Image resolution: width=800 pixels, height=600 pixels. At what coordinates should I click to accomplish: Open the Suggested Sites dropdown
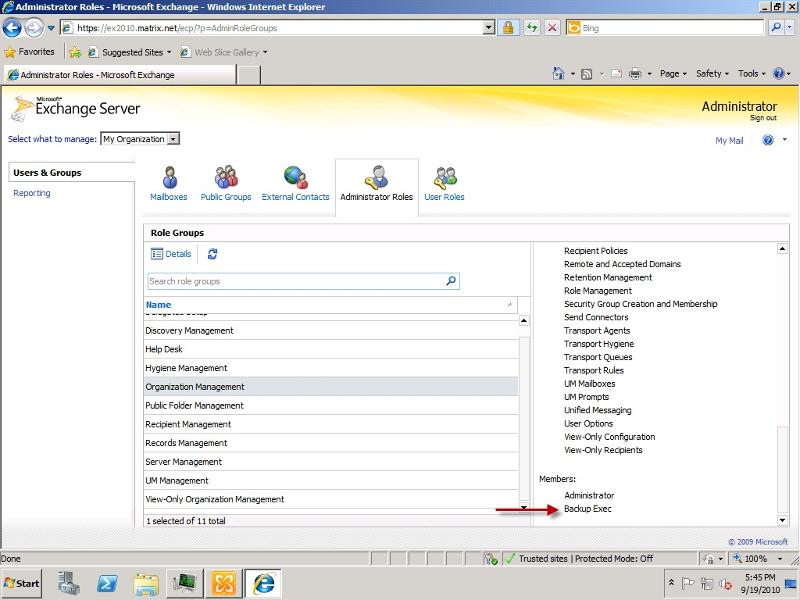pyautogui.click(x=169, y=52)
